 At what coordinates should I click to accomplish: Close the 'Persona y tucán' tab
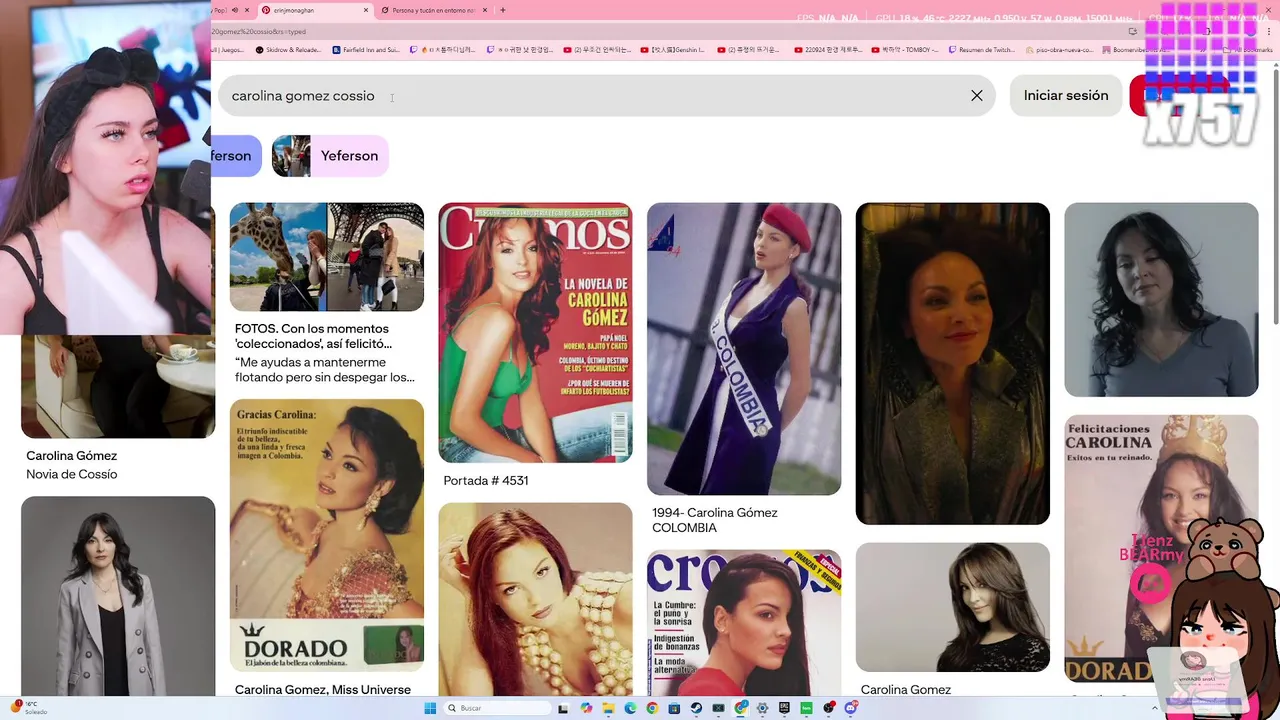coord(485,10)
